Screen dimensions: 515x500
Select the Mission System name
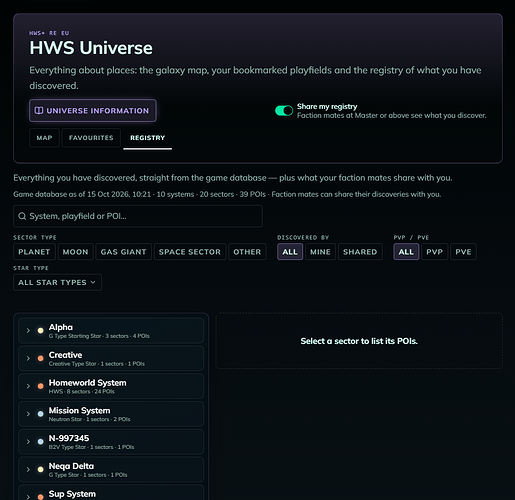[79, 411]
